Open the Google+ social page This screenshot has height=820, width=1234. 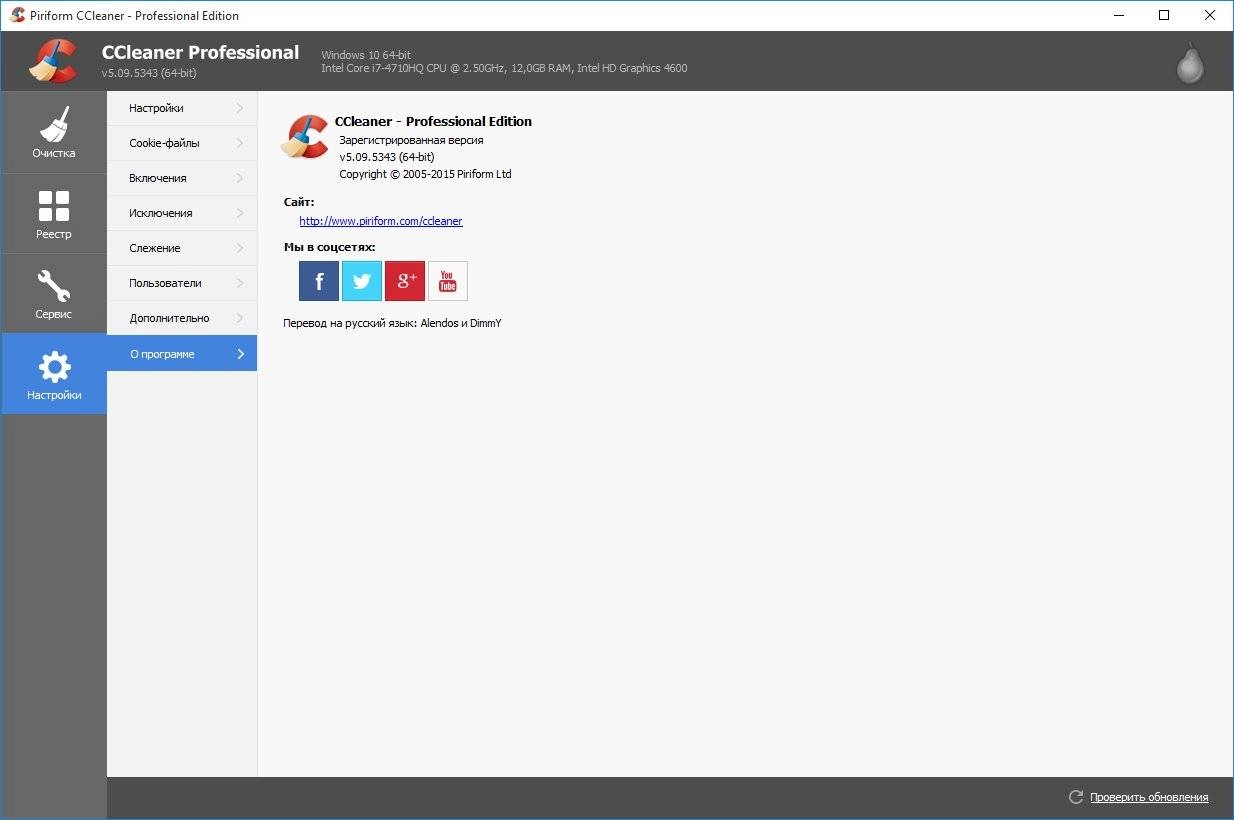click(x=405, y=281)
